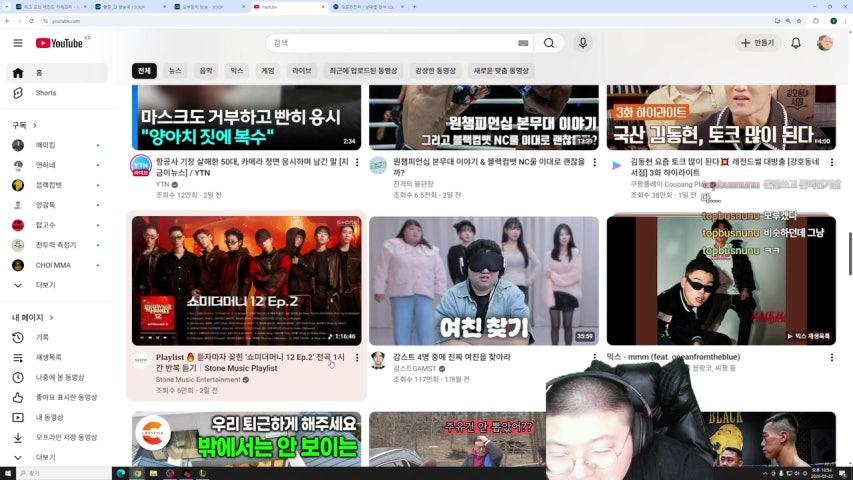Click the 만들기 create button
The height and width of the screenshot is (480, 853).
click(x=758, y=43)
